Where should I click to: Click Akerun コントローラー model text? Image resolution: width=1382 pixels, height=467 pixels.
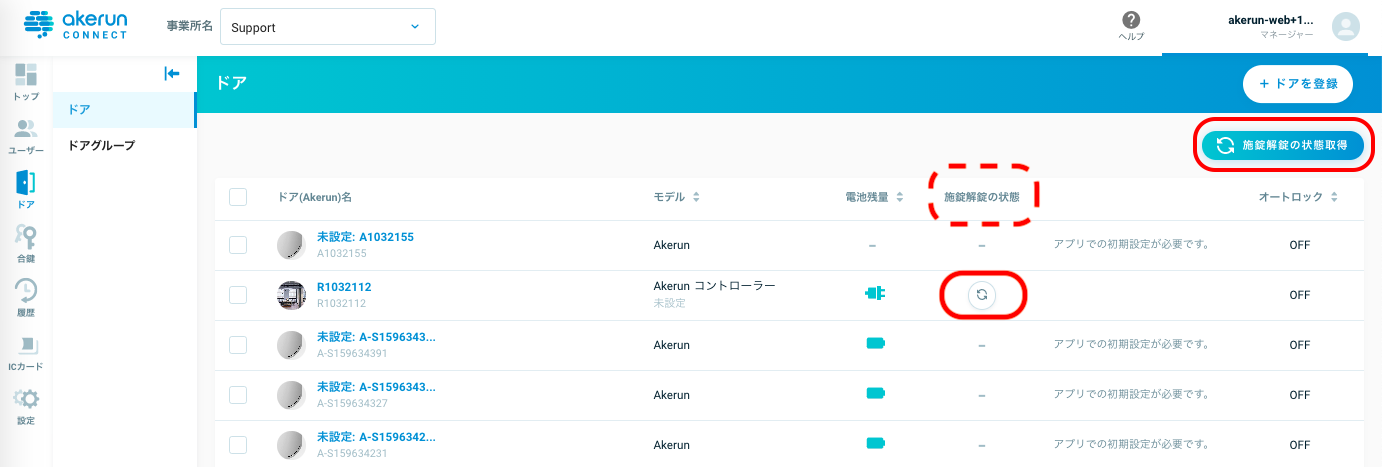[714, 286]
